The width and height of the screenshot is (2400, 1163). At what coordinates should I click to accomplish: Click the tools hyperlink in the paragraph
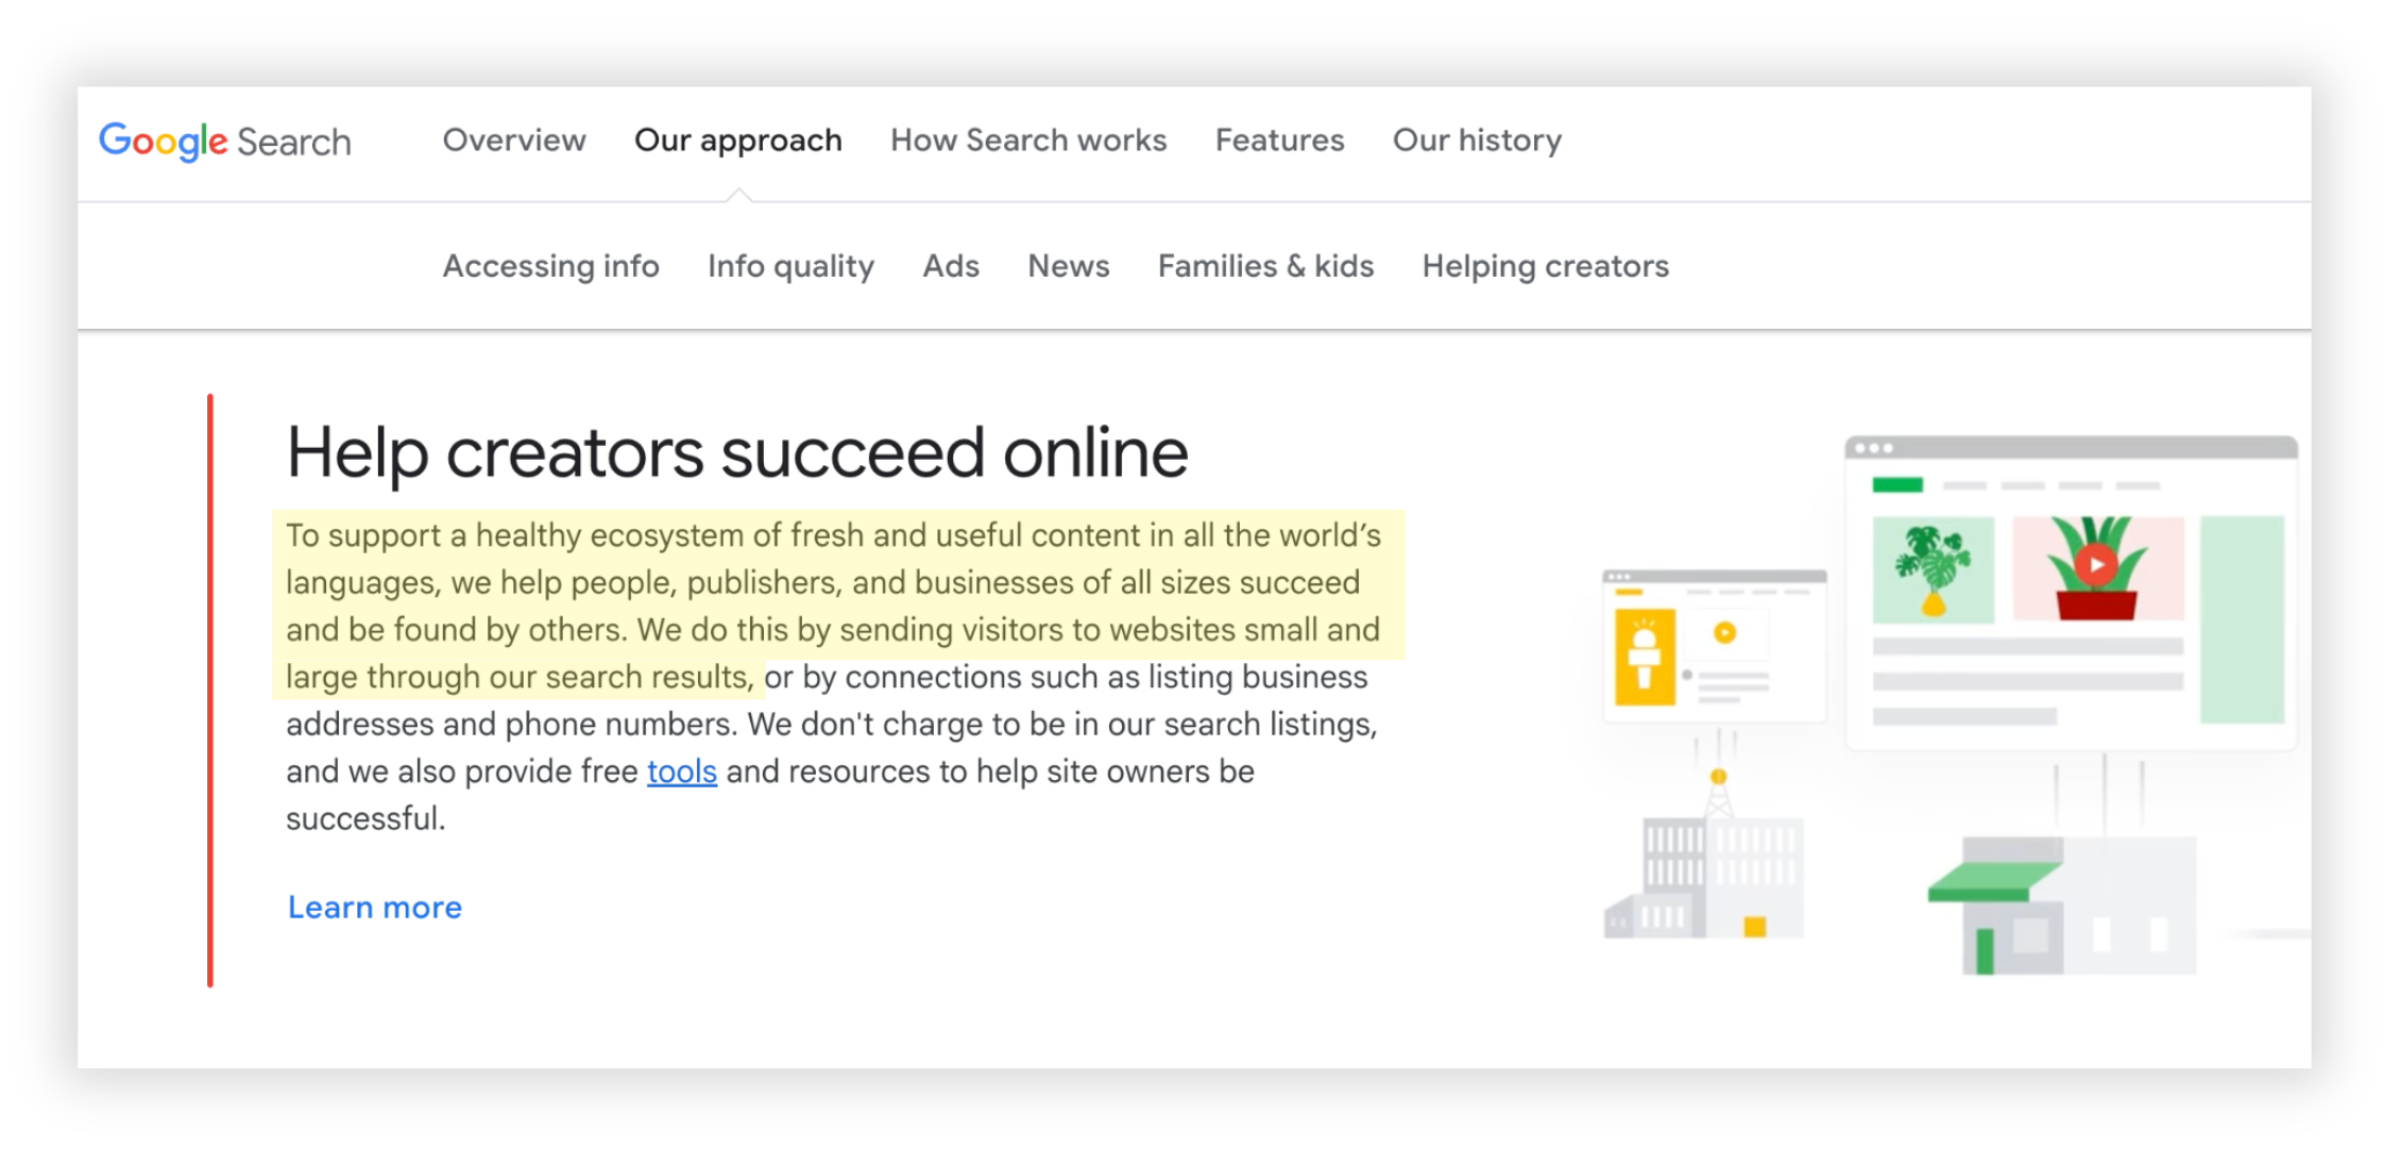(x=681, y=771)
